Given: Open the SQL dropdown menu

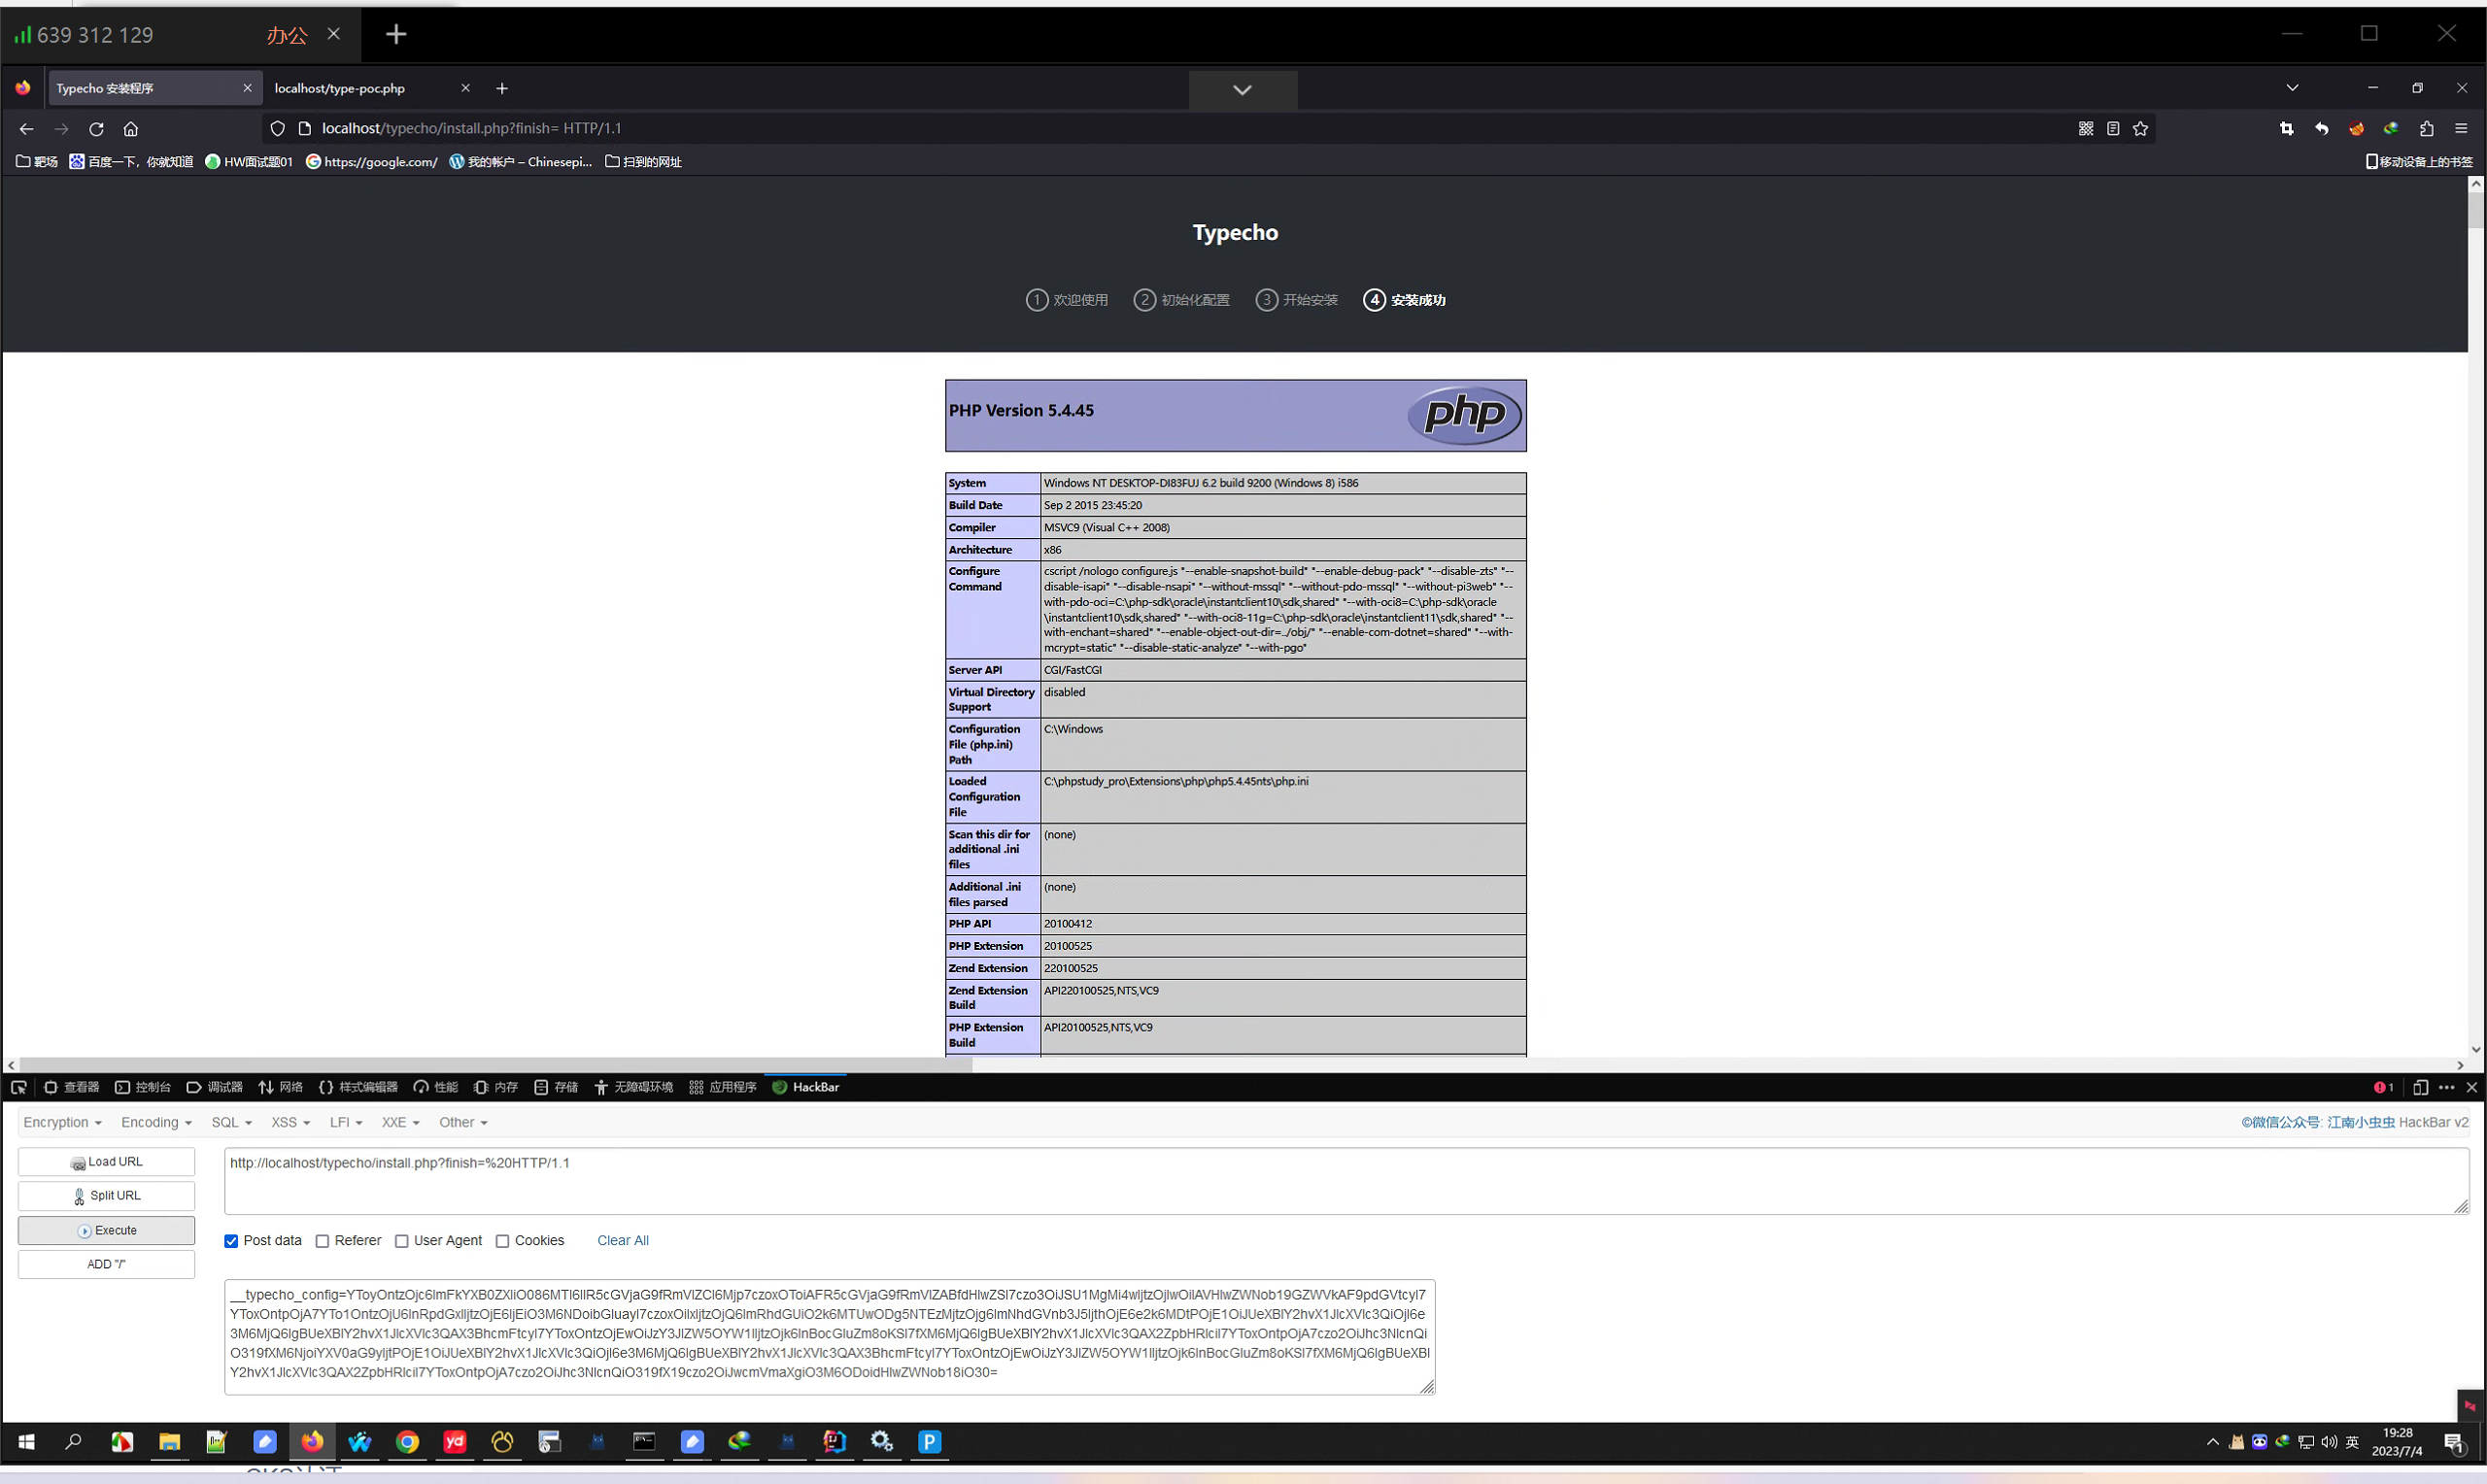Looking at the screenshot, I should (231, 1122).
